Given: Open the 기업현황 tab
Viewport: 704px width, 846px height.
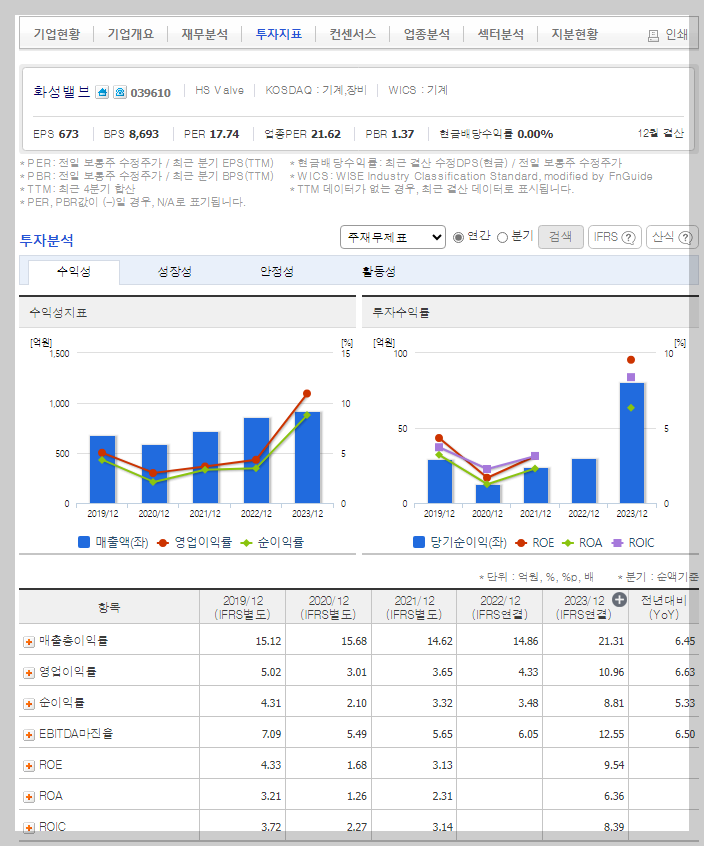Looking at the screenshot, I should coord(57,34).
